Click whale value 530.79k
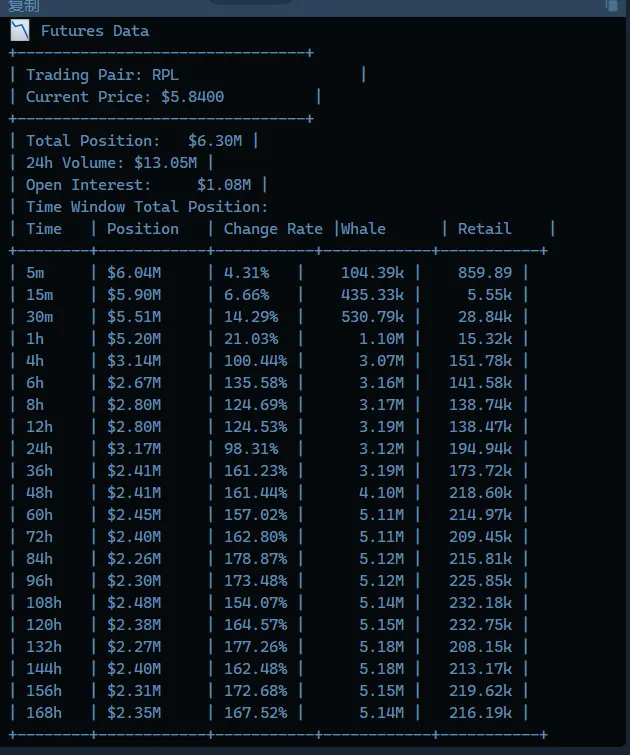Screen dimensions: 630x755 pyautogui.click(x=372, y=317)
